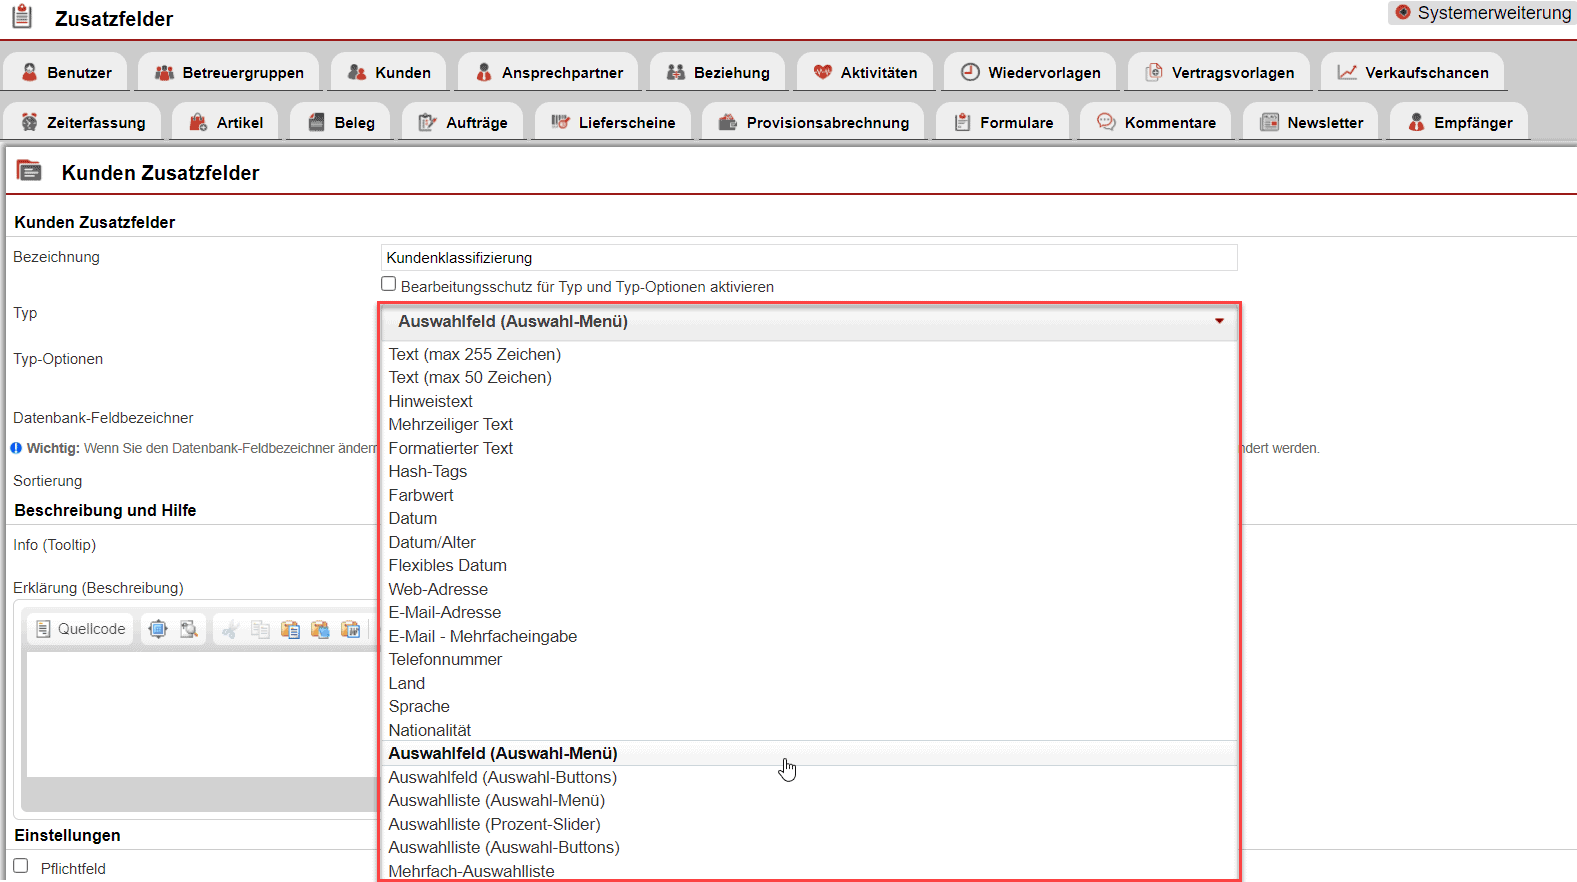Click the info icon beside Wichtig
Image resolution: width=1577 pixels, height=882 pixels.
tap(16, 448)
